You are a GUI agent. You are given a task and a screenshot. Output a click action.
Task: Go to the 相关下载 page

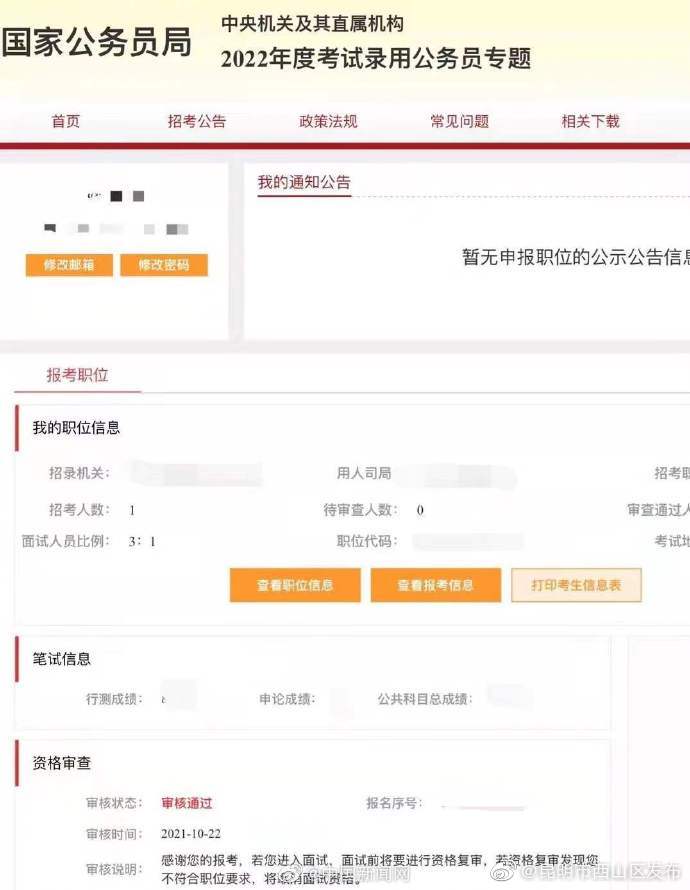[x=590, y=121]
